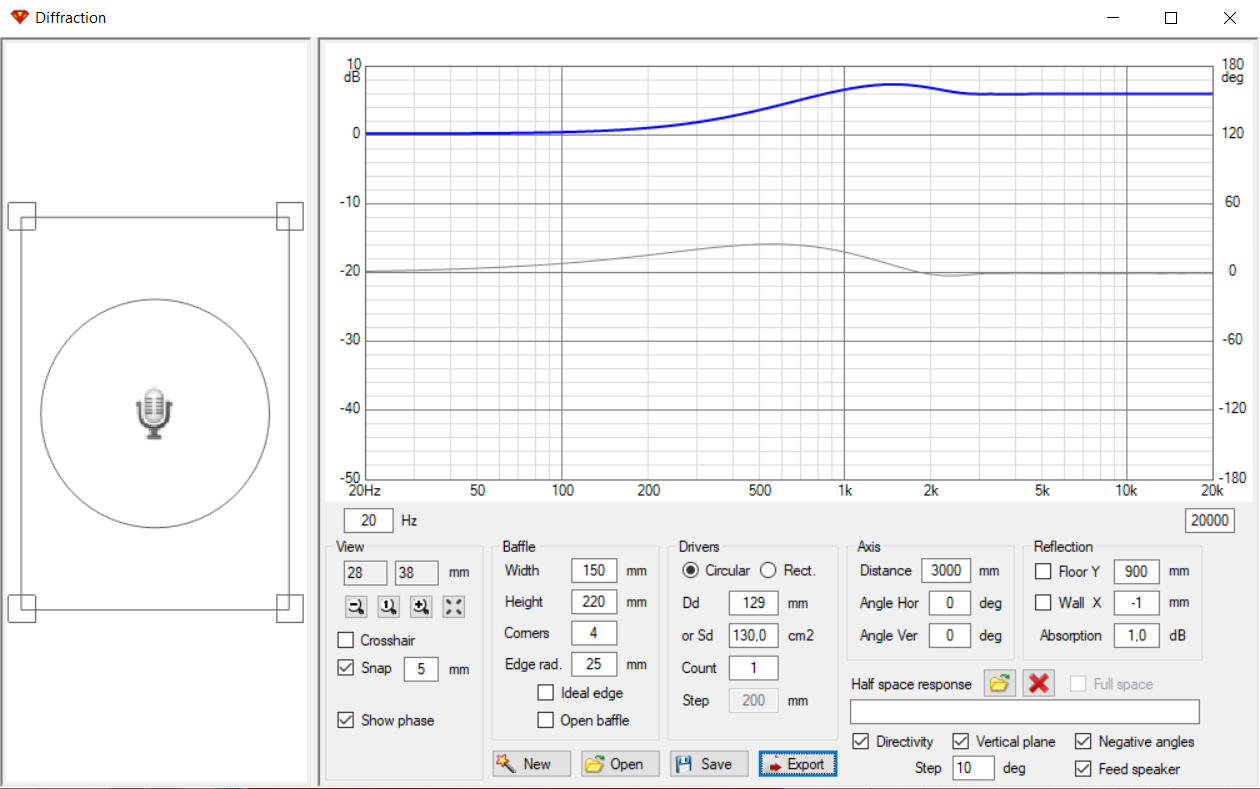Click the Corners input field
The width and height of the screenshot is (1260, 789).
pyautogui.click(x=594, y=633)
